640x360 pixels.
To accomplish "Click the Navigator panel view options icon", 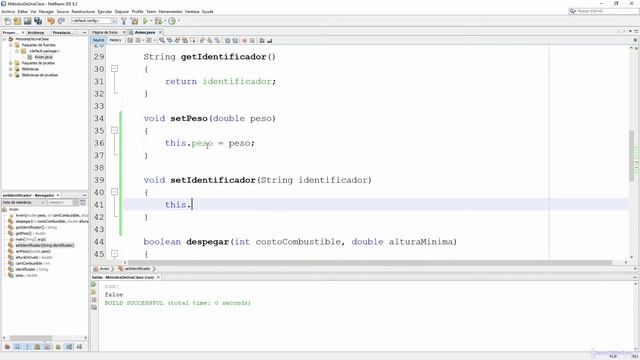I will [83, 202].
